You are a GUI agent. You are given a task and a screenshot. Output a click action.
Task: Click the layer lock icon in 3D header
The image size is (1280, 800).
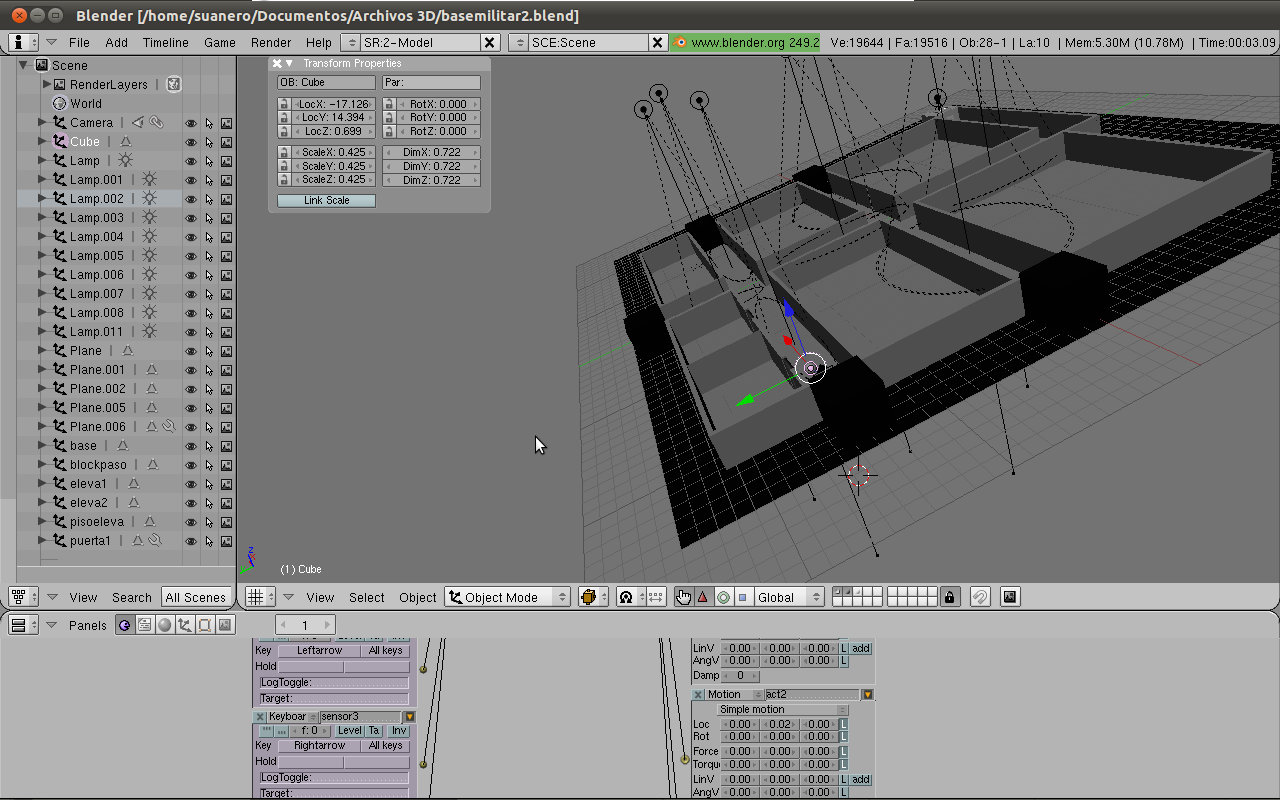click(950, 597)
